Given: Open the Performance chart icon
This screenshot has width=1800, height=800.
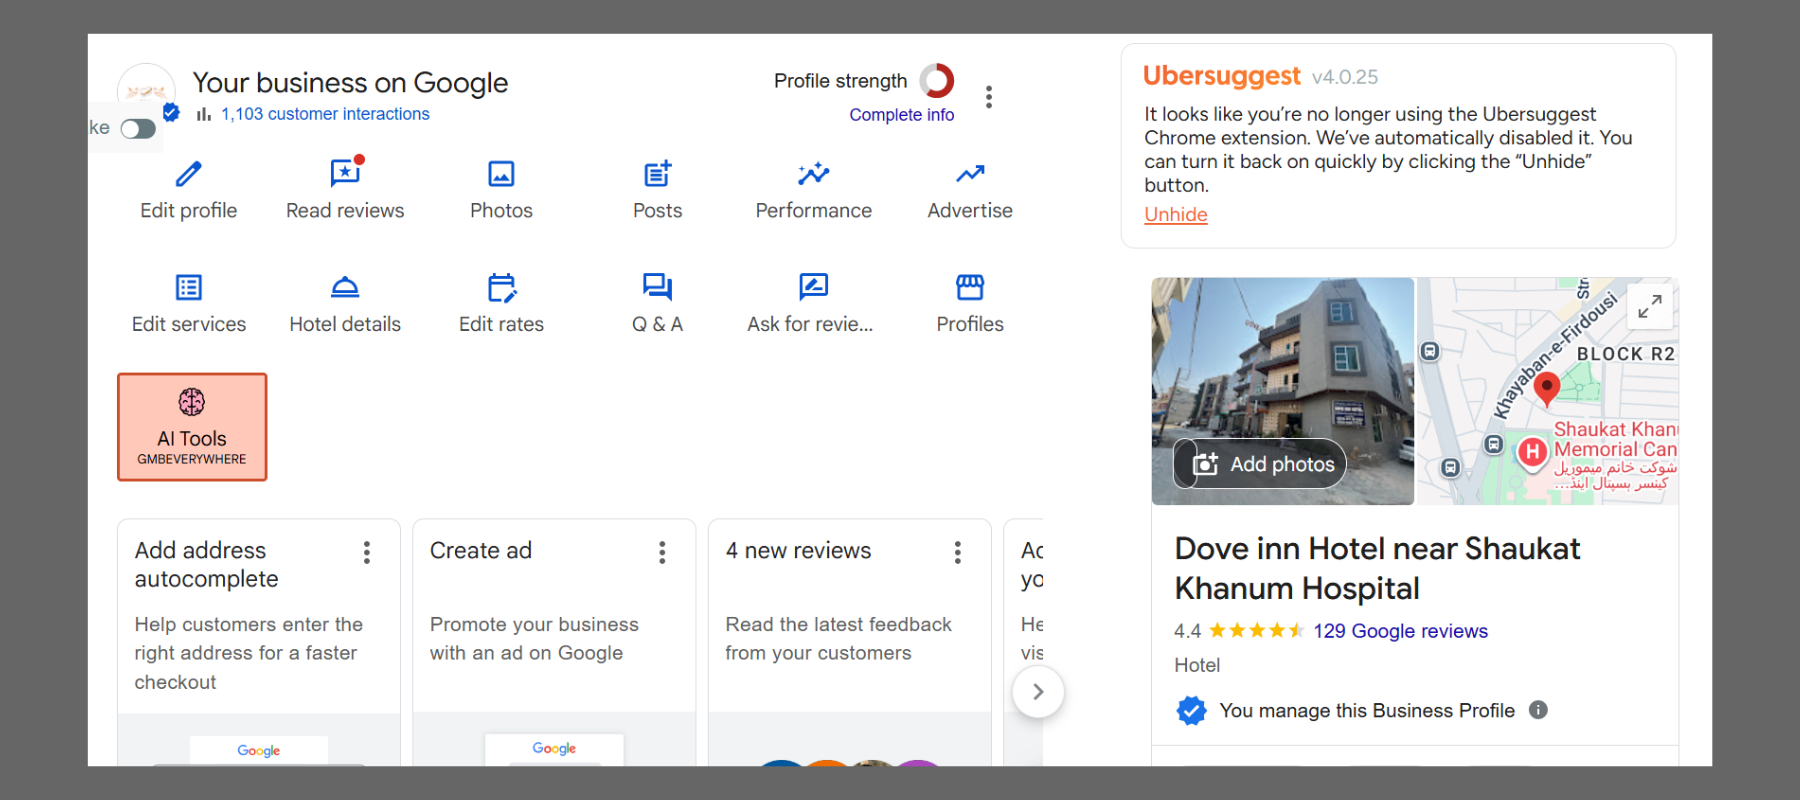Looking at the screenshot, I should (813, 175).
